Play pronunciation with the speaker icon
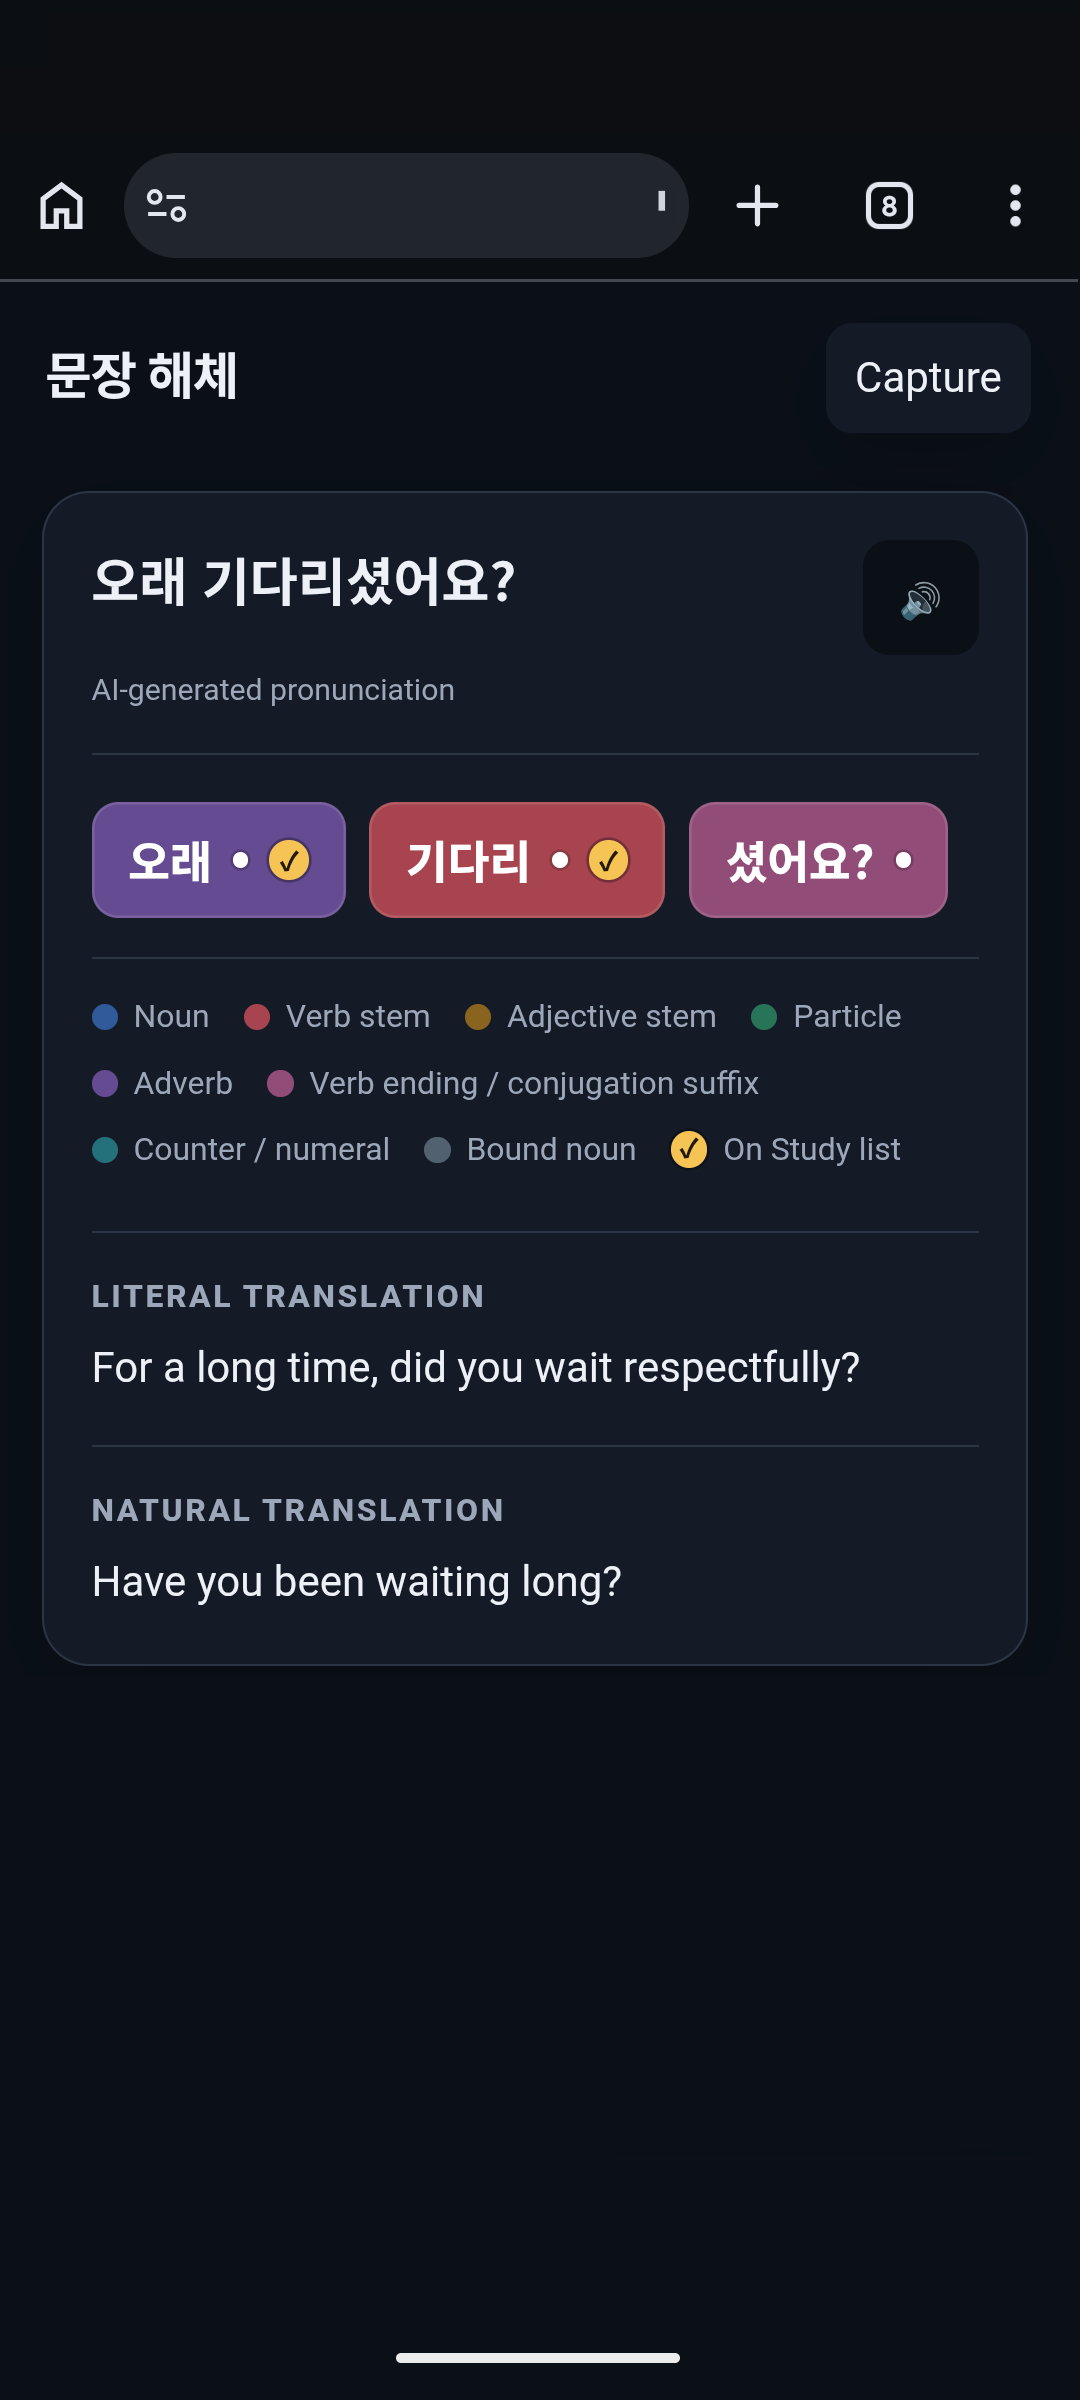The width and height of the screenshot is (1080, 2400). click(921, 598)
